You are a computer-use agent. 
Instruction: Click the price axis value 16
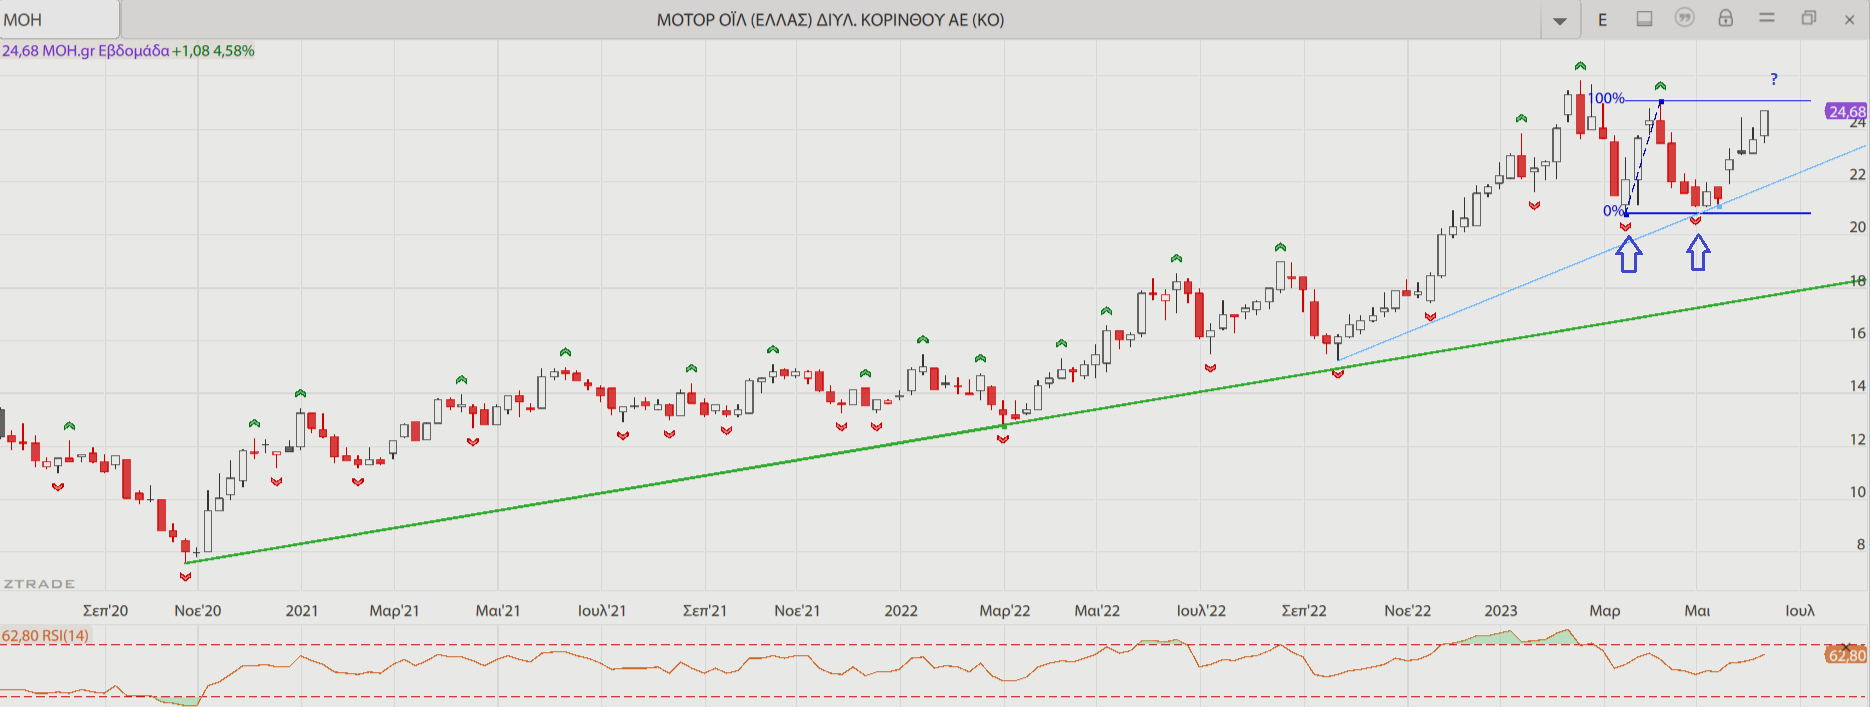[1857, 333]
